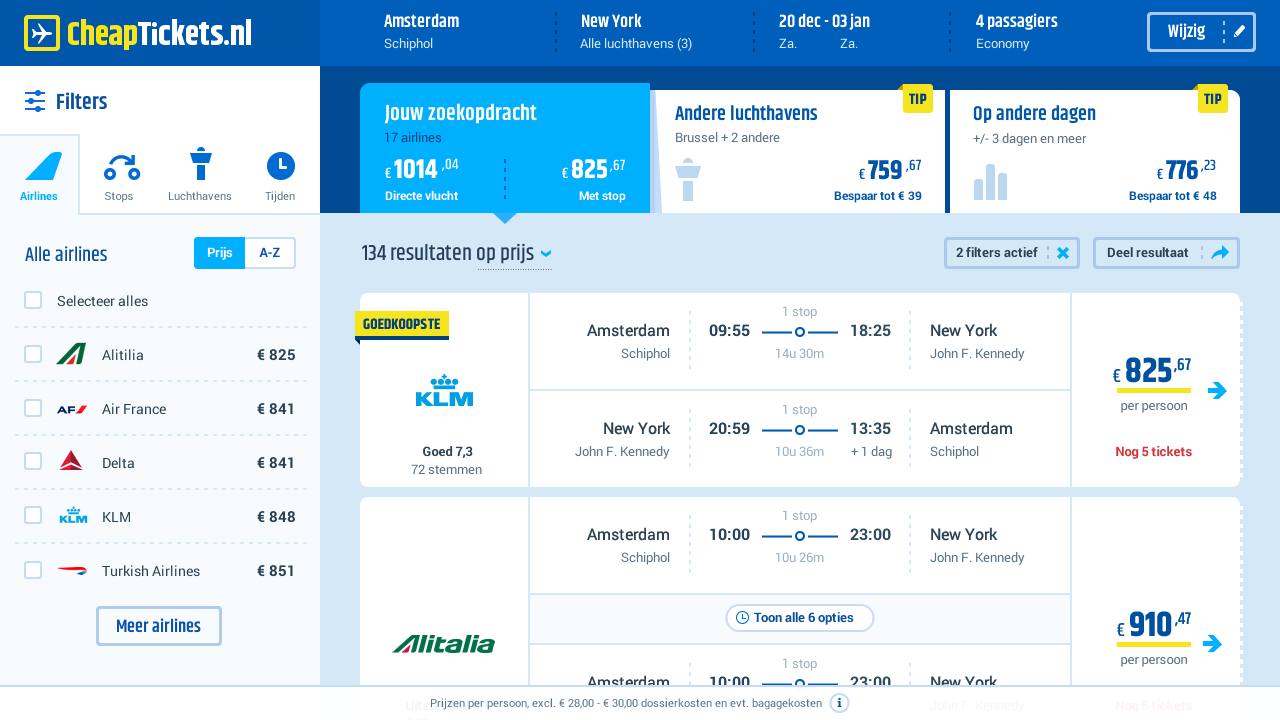Click the pencil icon beside Wijzig
The height and width of the screenshot is (720, 1280).
coord(1239,32)
